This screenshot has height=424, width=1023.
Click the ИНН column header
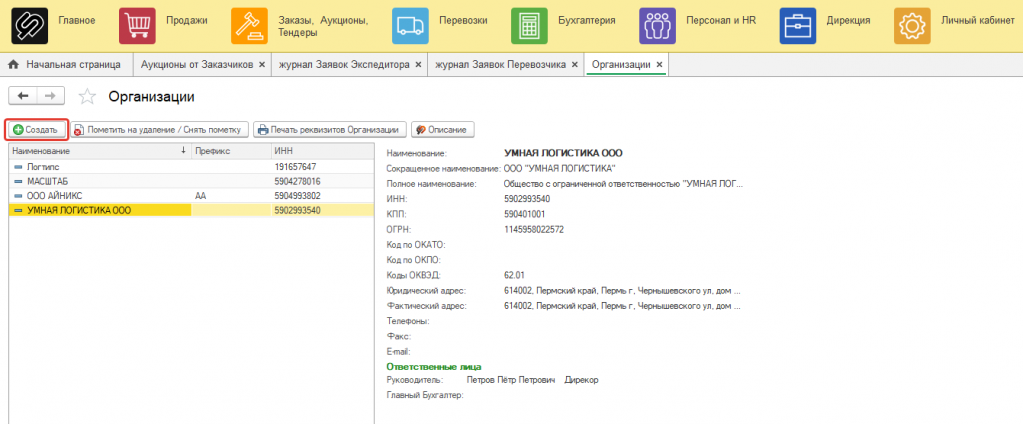[x=322, y=151]
